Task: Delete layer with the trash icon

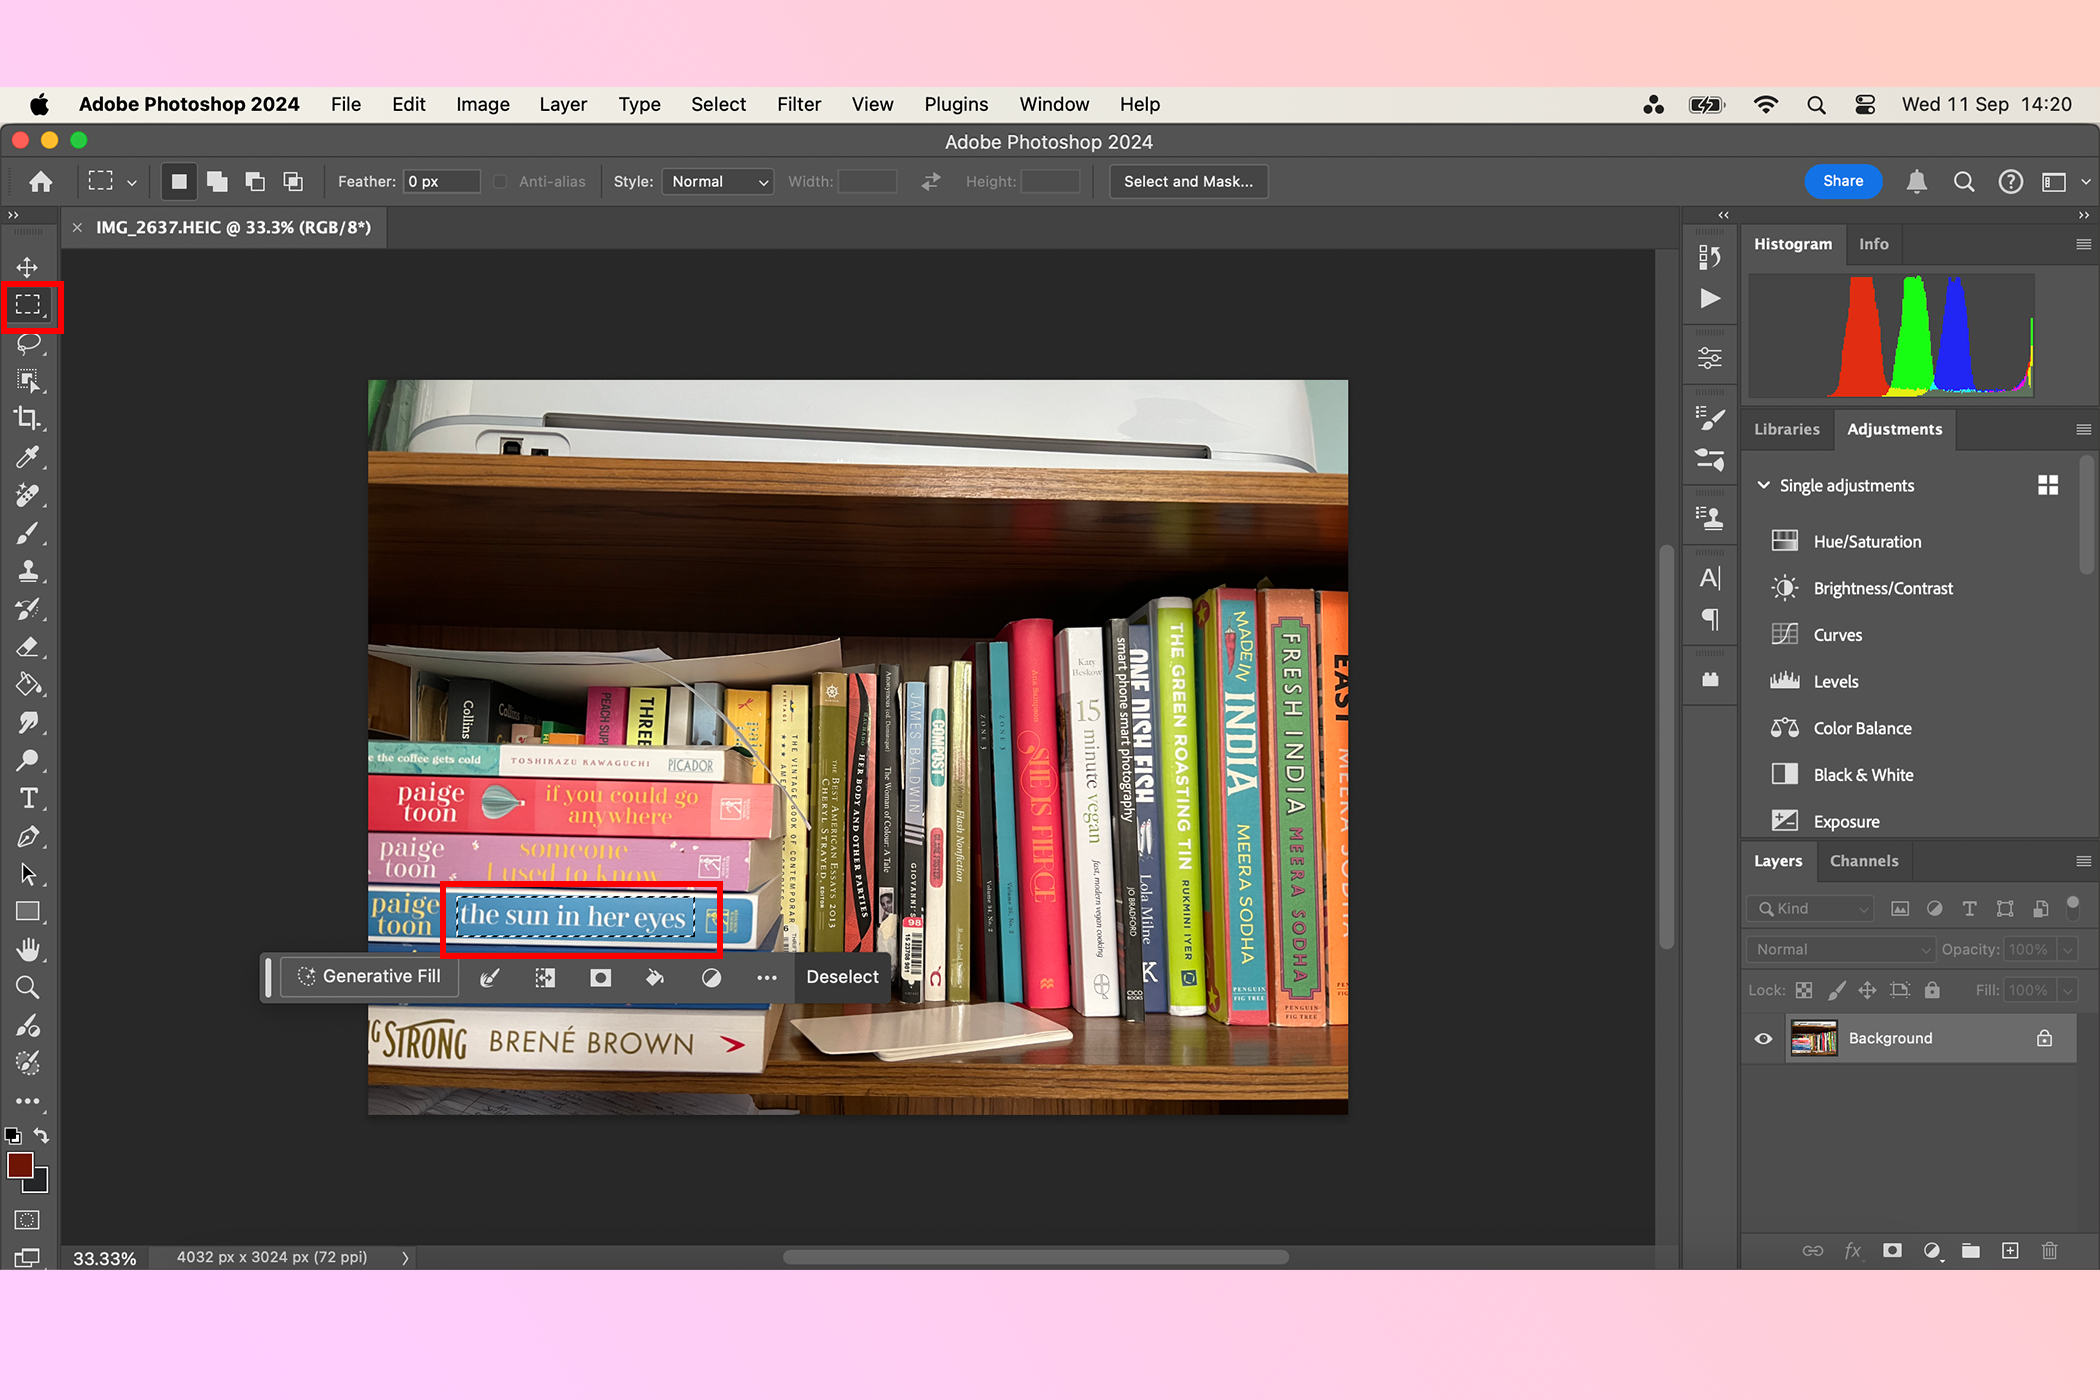Action: (x=2049, y=1250)
